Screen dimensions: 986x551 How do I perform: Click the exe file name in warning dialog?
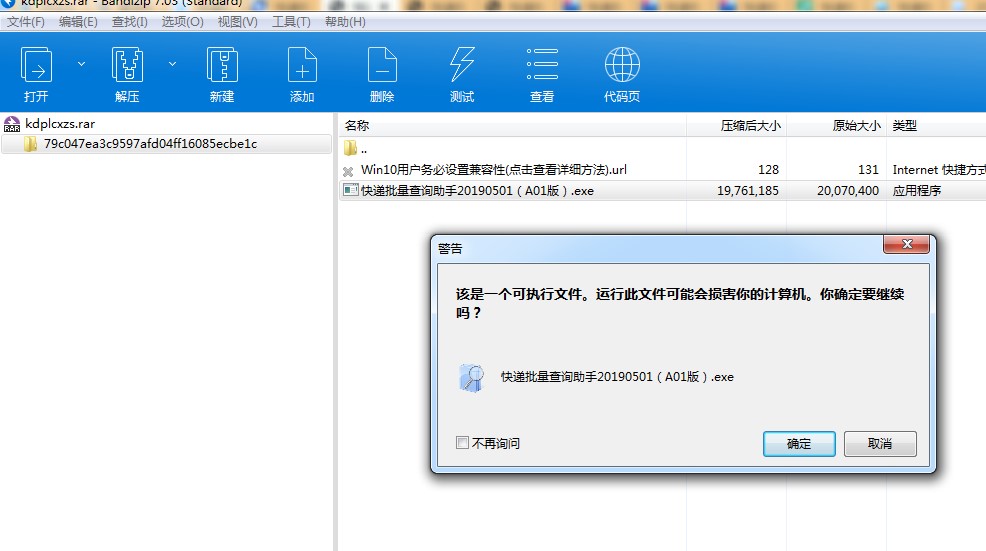617,377
